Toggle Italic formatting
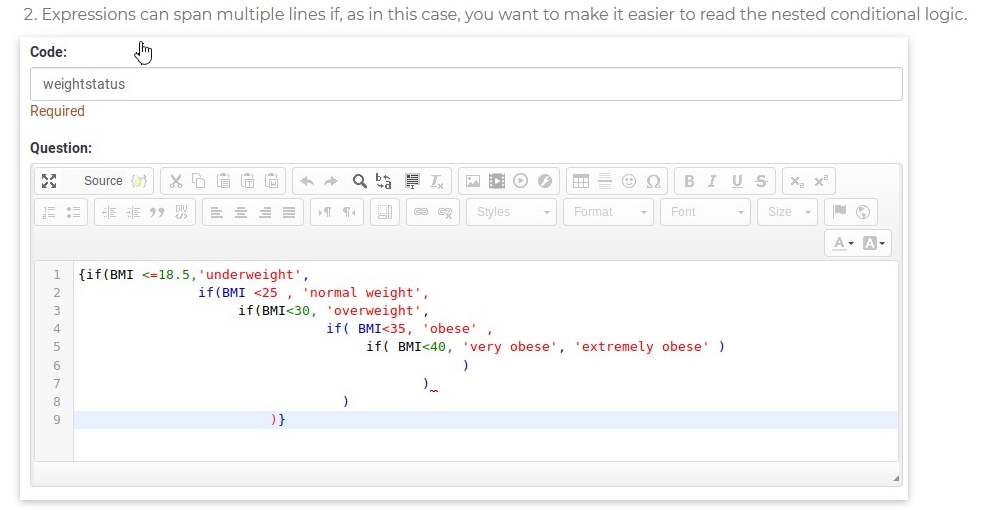Image resolution: width=998 pixels, height=510 pixels. pyautogui.click(x=712, y=181)
